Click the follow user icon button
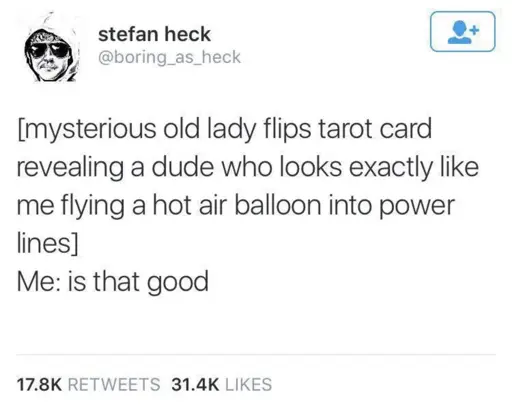 pos(463,32)
